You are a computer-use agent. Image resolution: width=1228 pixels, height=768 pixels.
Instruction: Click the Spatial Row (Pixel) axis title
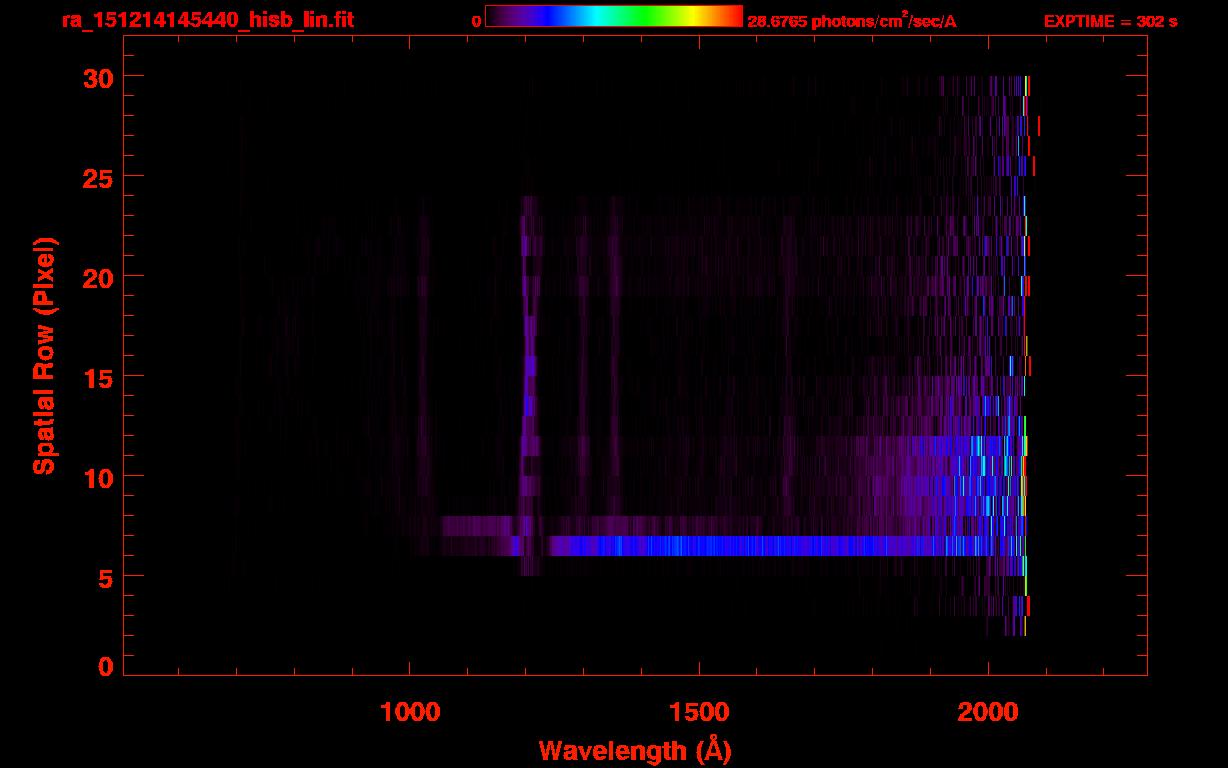(43, 355)
